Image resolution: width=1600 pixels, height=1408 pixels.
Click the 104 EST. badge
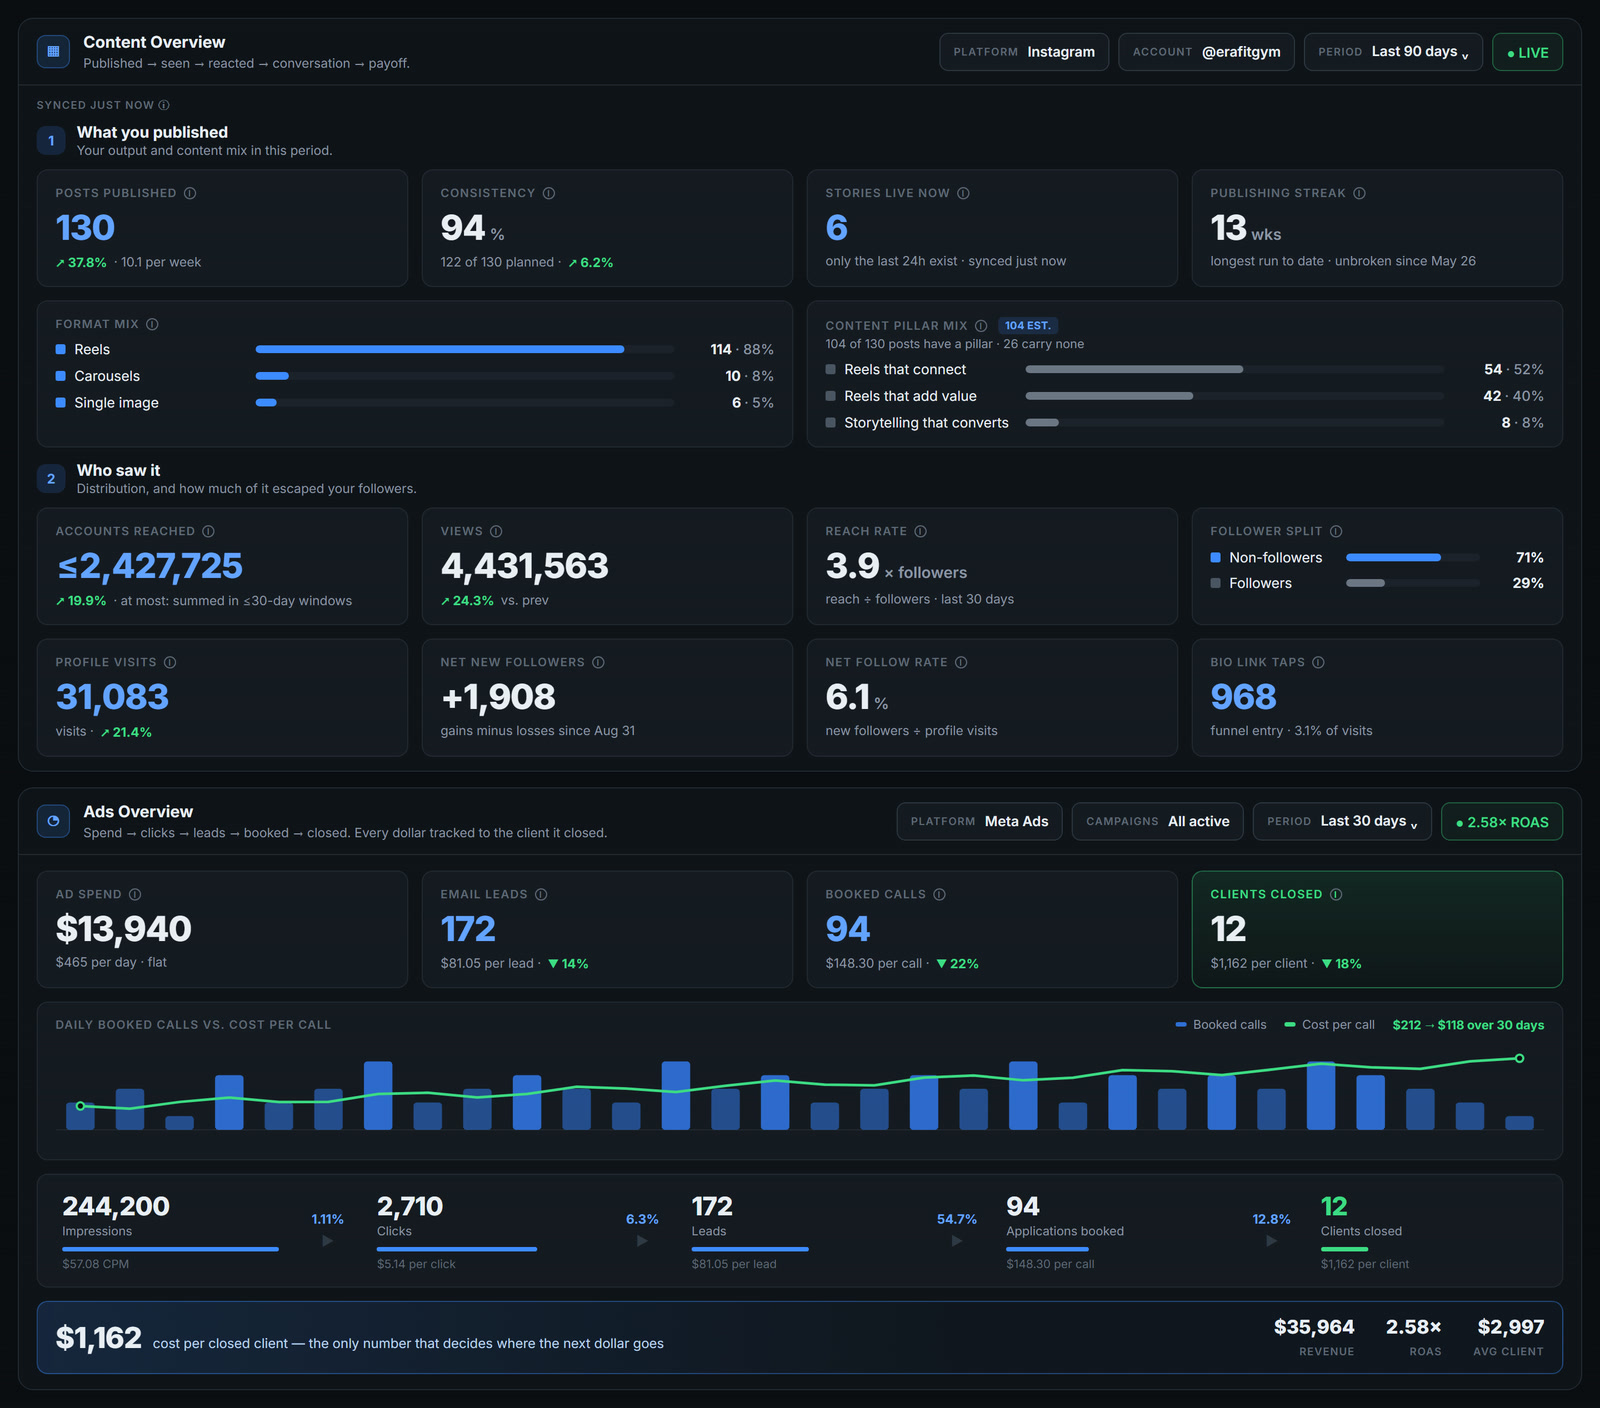[x=1028, y=326]
